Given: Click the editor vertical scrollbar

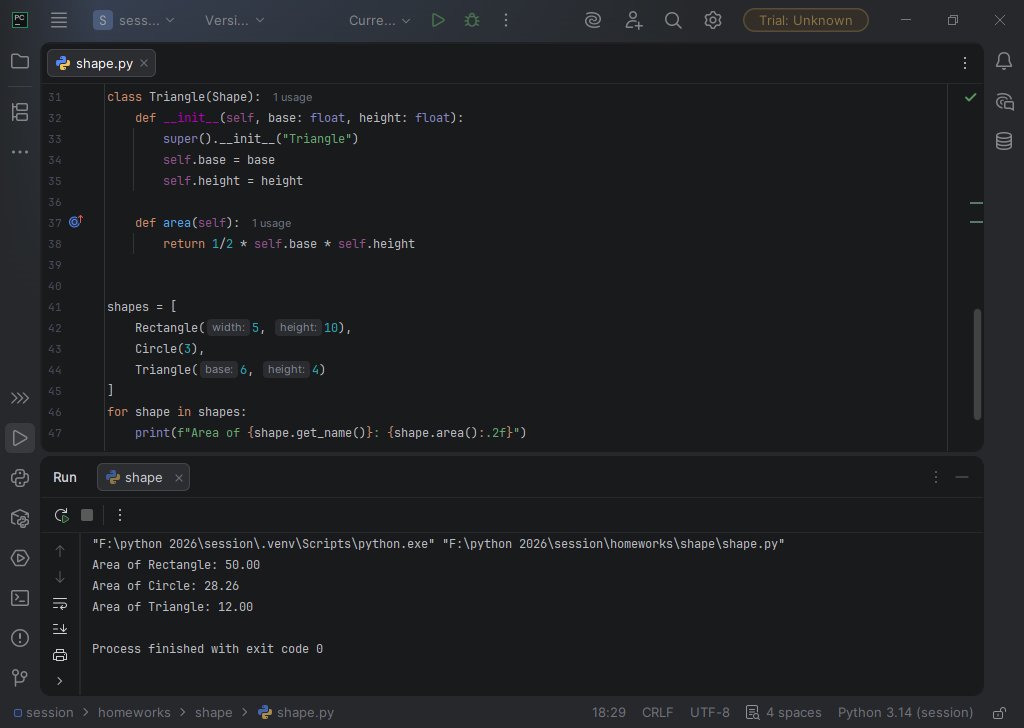Looking at the screenshot, I should click(x=977, y=364).
